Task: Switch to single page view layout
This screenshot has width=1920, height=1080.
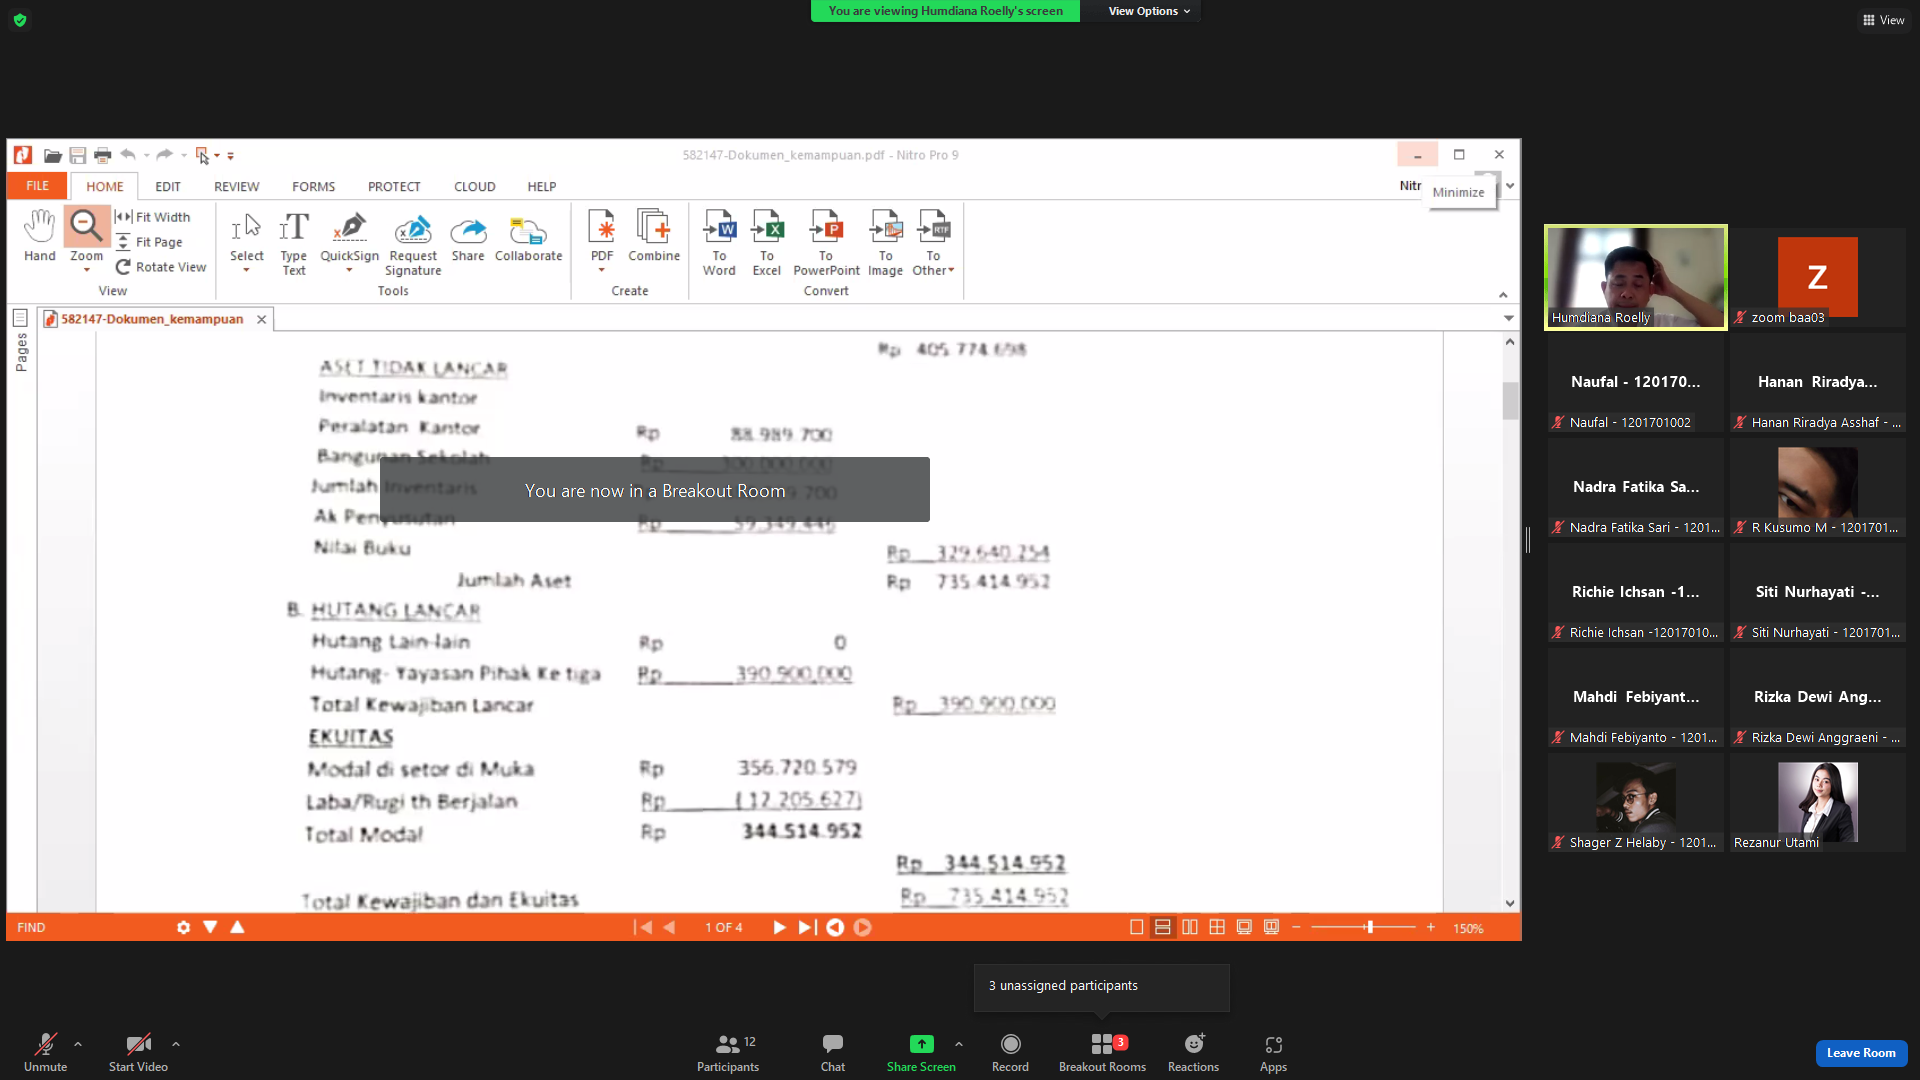Action: click(x=1136, y=927)
